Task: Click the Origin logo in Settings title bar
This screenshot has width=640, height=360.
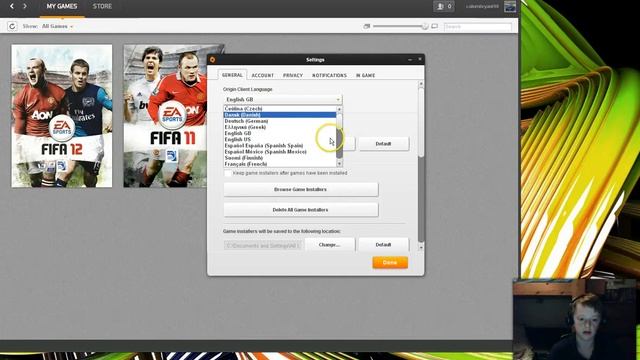Action: (212, 60)
